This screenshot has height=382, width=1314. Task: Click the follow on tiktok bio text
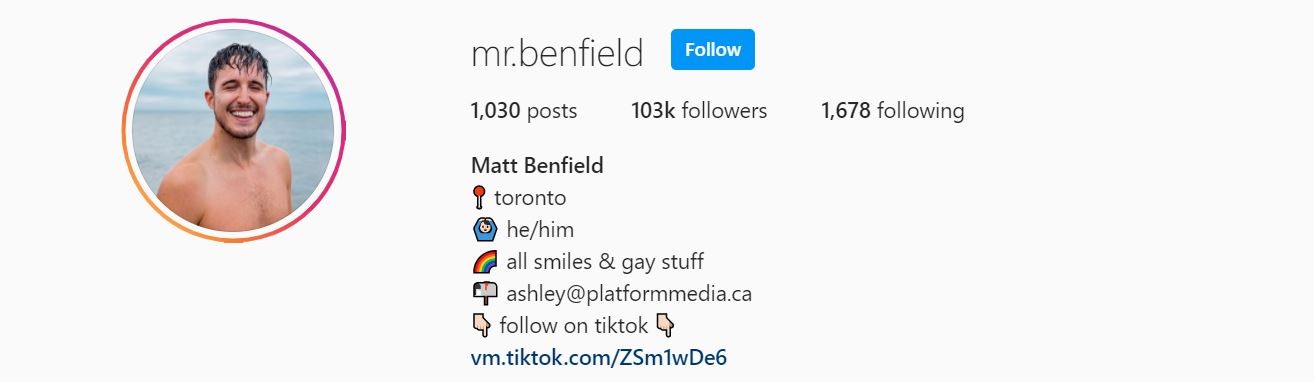(573, 326)
